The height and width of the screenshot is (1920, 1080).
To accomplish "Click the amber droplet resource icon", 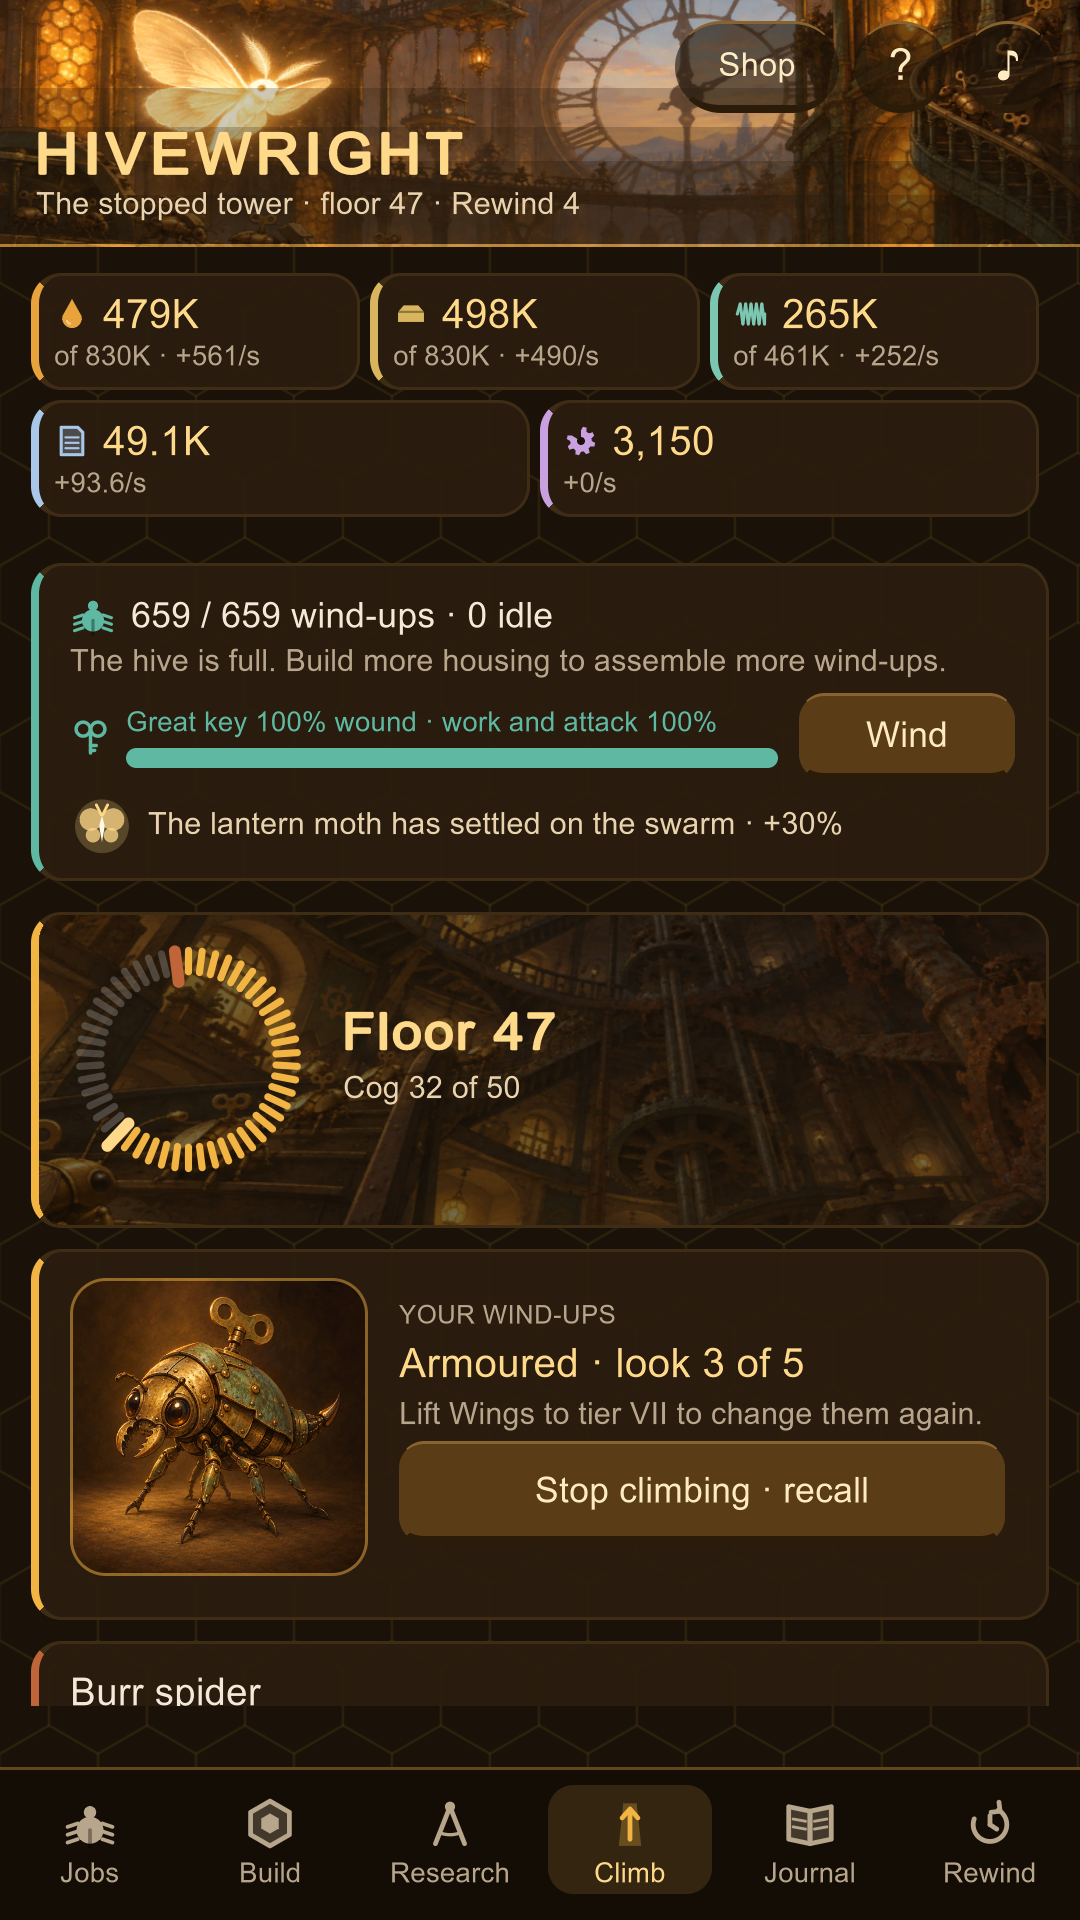I will click(x=72, y=315).
